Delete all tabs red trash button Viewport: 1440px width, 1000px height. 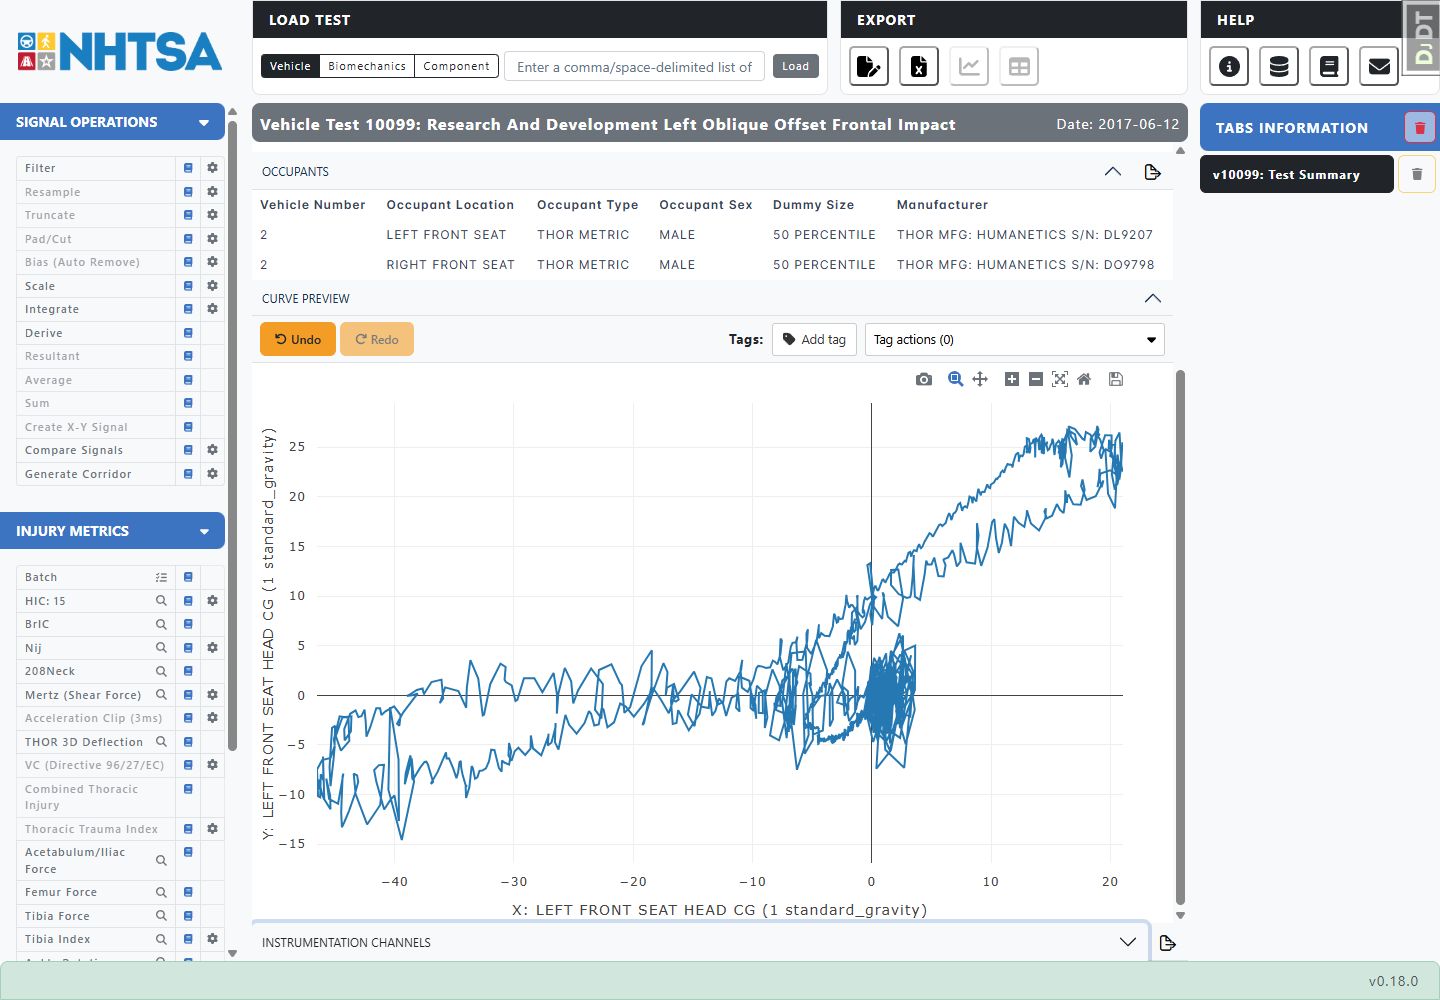1420,128
